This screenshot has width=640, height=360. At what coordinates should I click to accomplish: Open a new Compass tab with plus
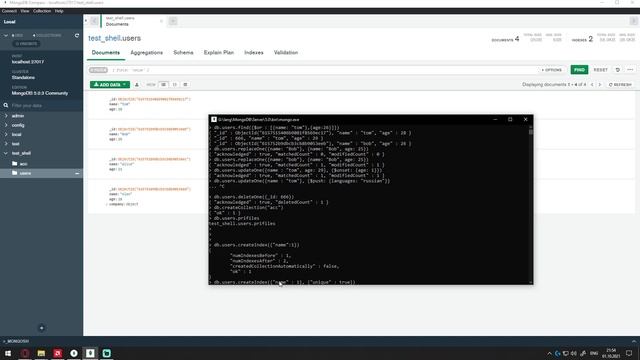[x=173, y=21]
